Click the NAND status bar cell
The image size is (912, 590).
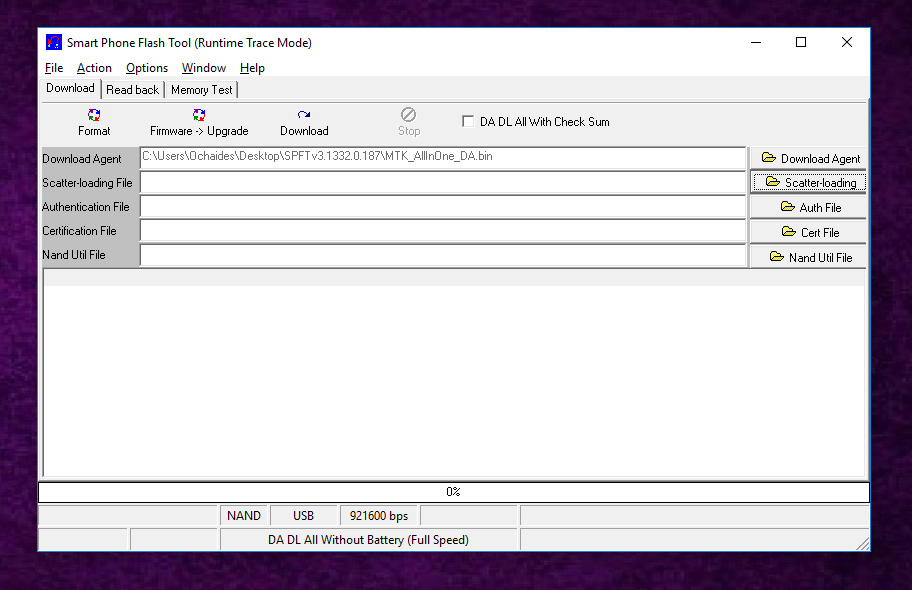[244, 516]
